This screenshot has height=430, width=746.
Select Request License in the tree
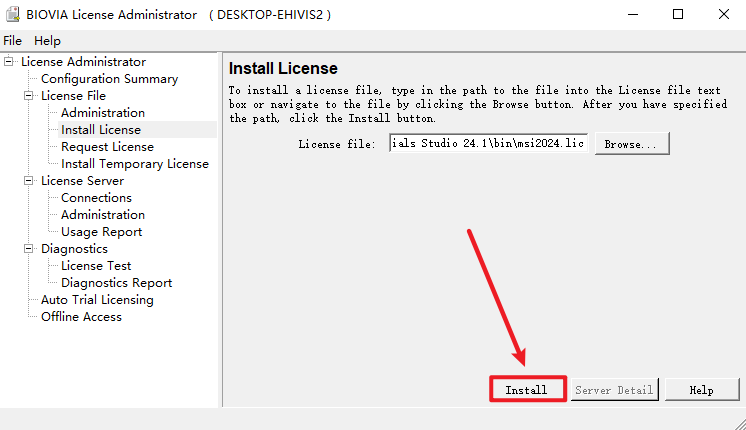point(107,147)
